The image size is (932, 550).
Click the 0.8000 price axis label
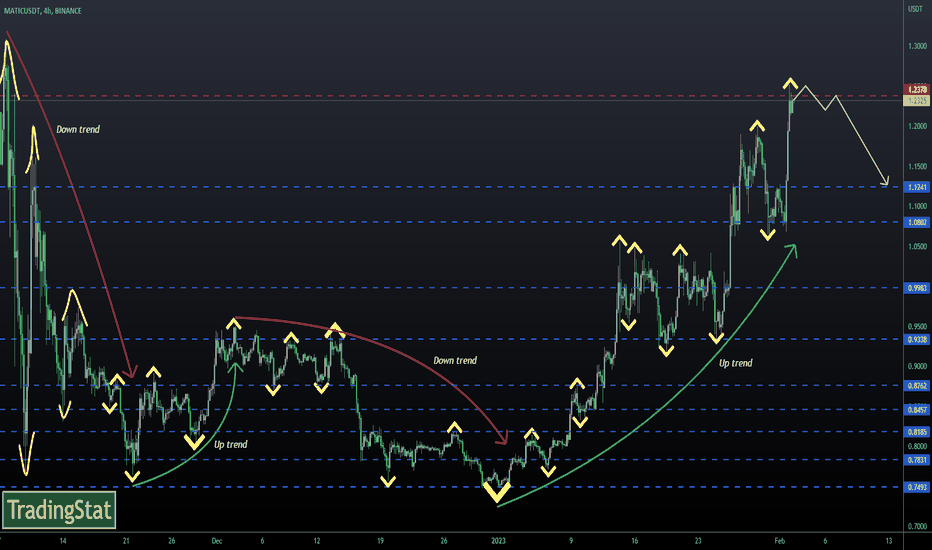coord(917,447)
